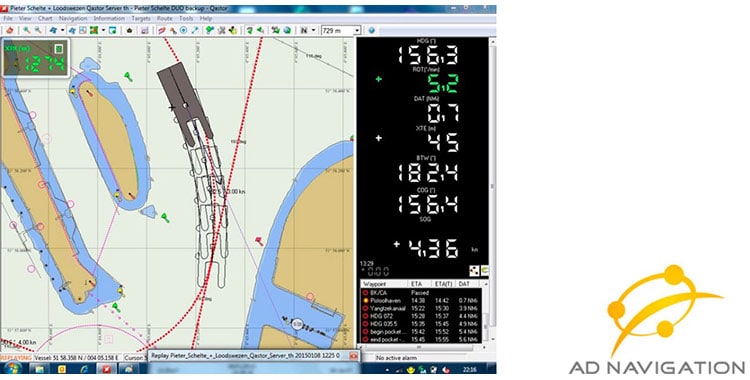Open the Navigation menu

[x=73, y=18]
